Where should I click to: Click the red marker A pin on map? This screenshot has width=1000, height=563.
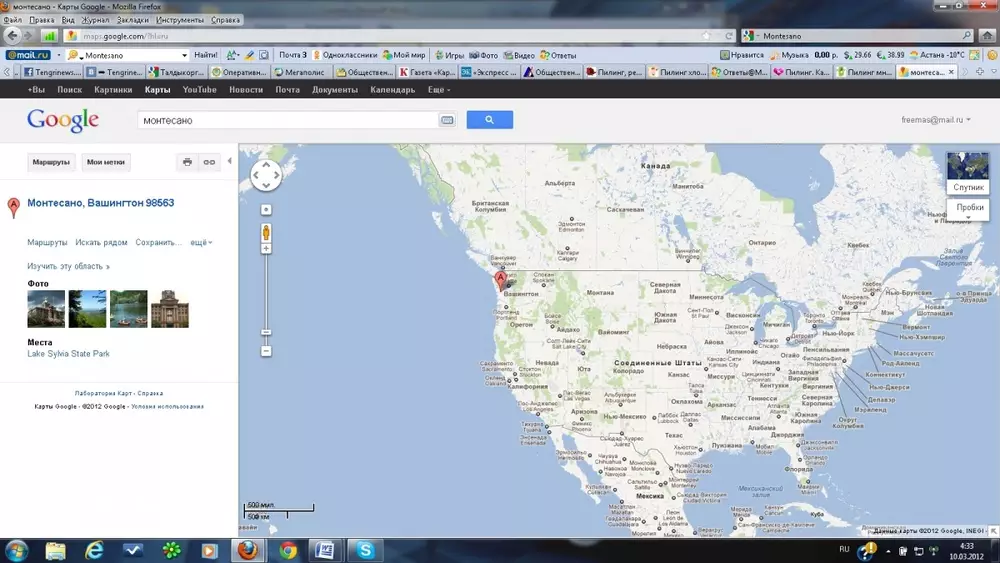502,280
